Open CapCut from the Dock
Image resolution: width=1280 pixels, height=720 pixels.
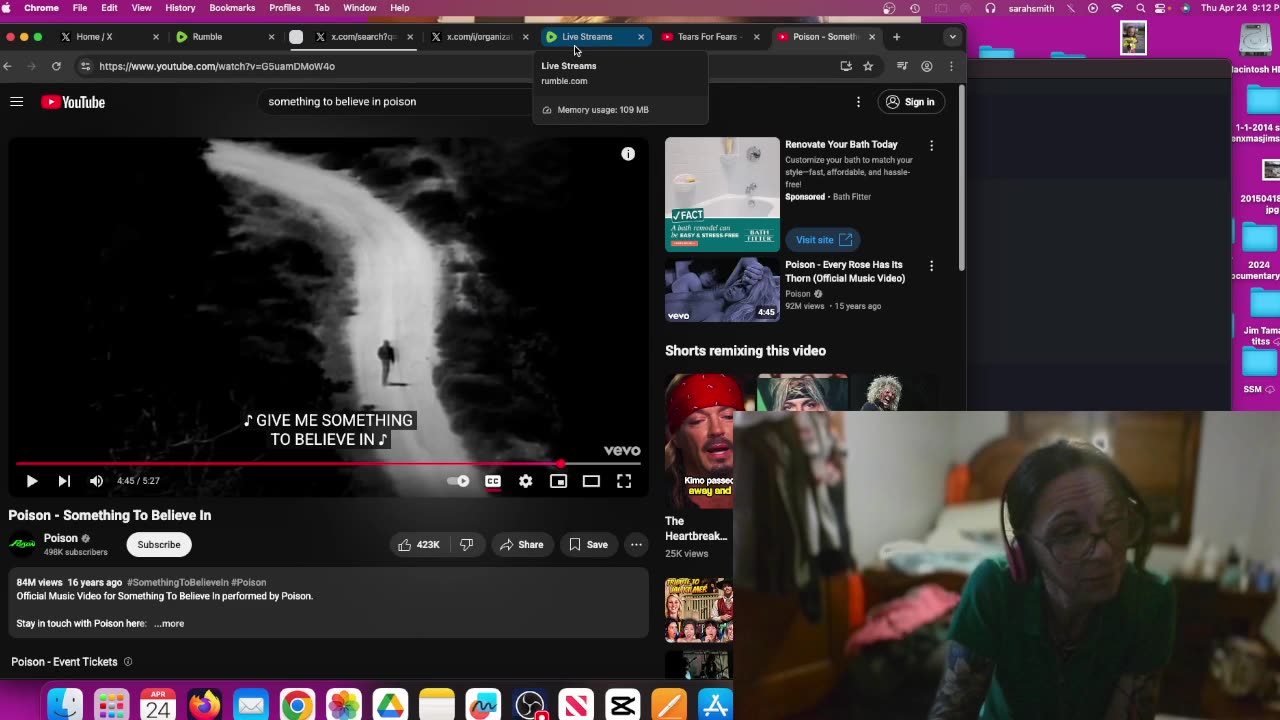[x=622, y=705]
